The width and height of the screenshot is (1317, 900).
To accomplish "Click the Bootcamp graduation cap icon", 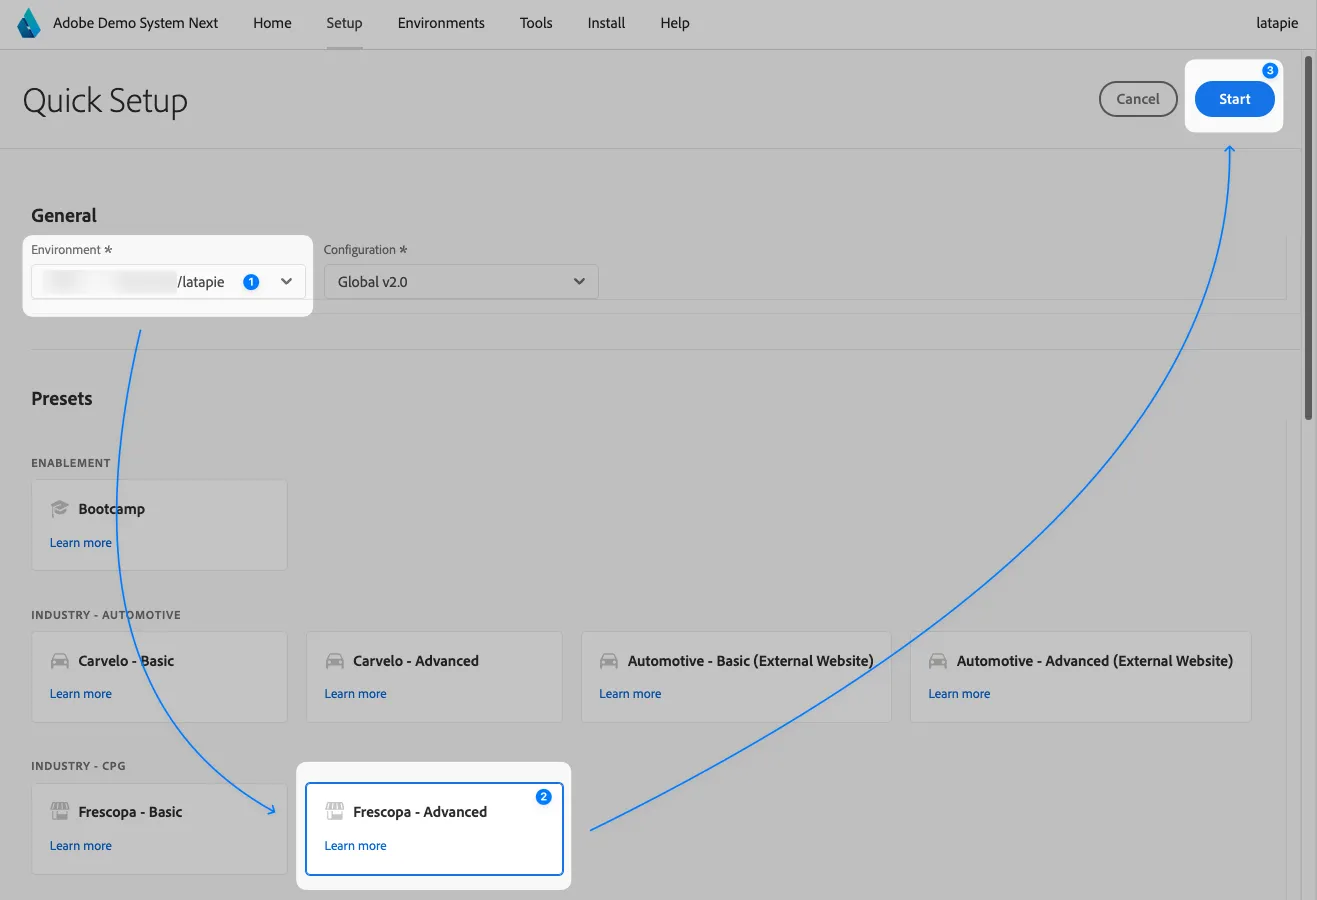I will point(59,508).
